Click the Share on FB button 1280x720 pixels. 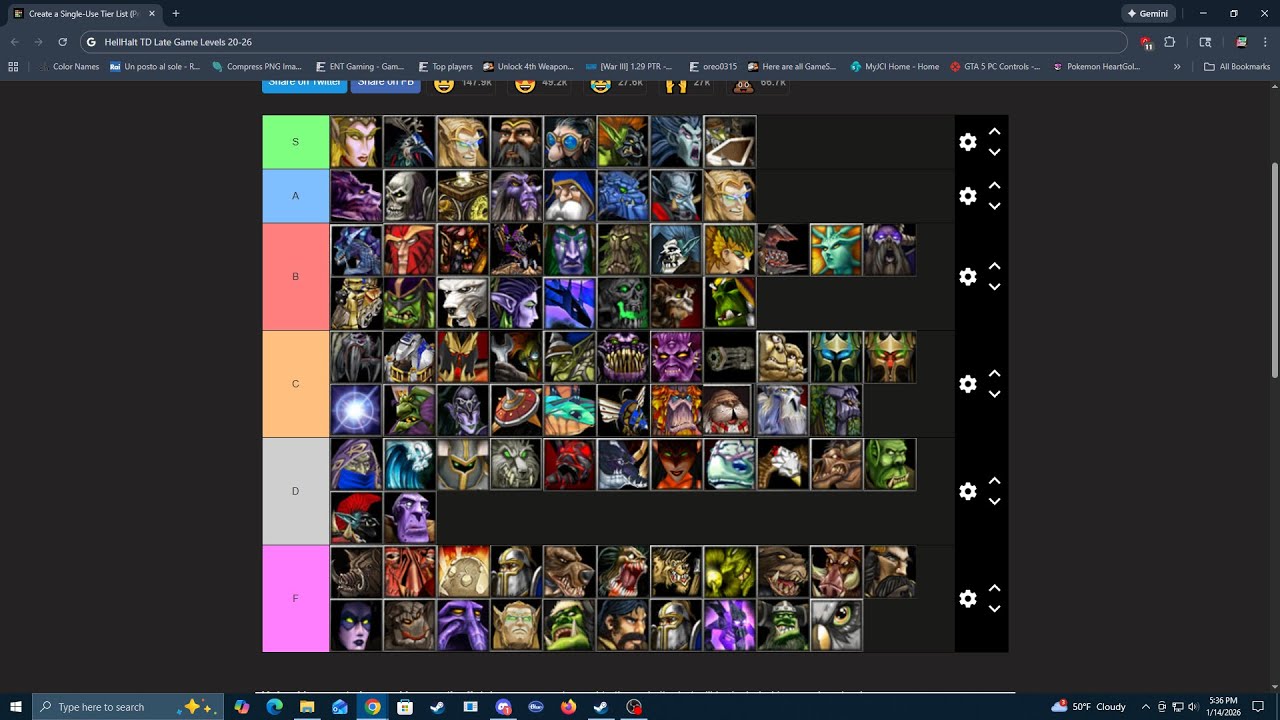[x=386, y=84]
